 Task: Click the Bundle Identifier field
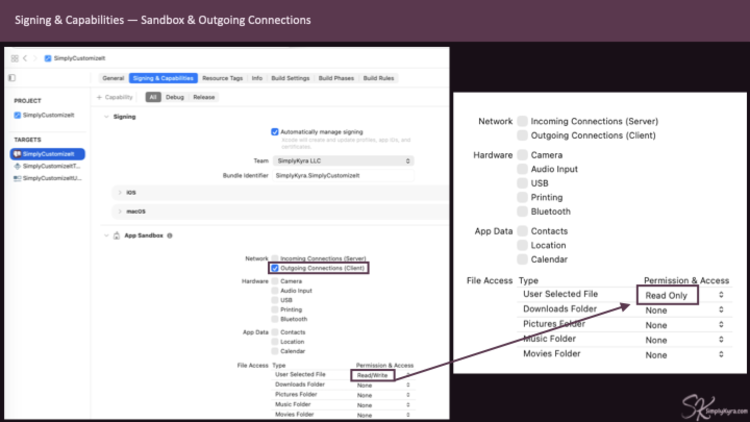[343, 176]
